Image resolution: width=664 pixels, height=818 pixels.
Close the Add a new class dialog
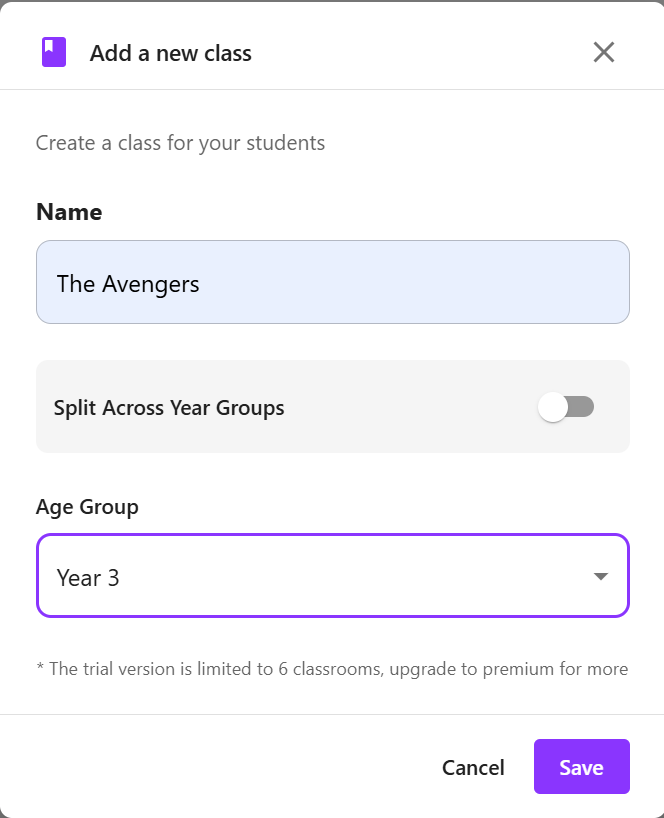point(603,52)
